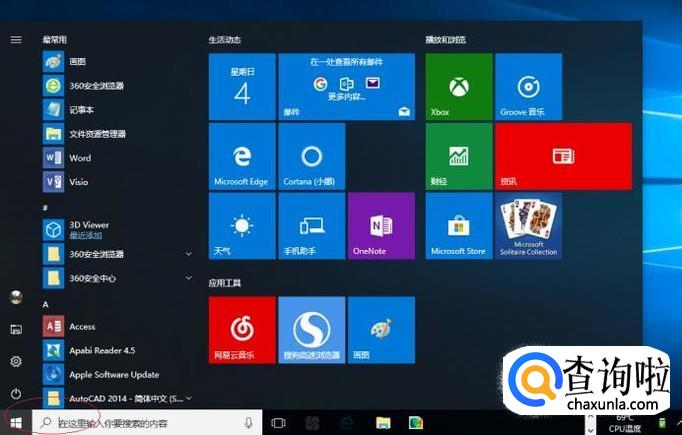
Task: Select Access in the apps list
Action: [82, 326]
